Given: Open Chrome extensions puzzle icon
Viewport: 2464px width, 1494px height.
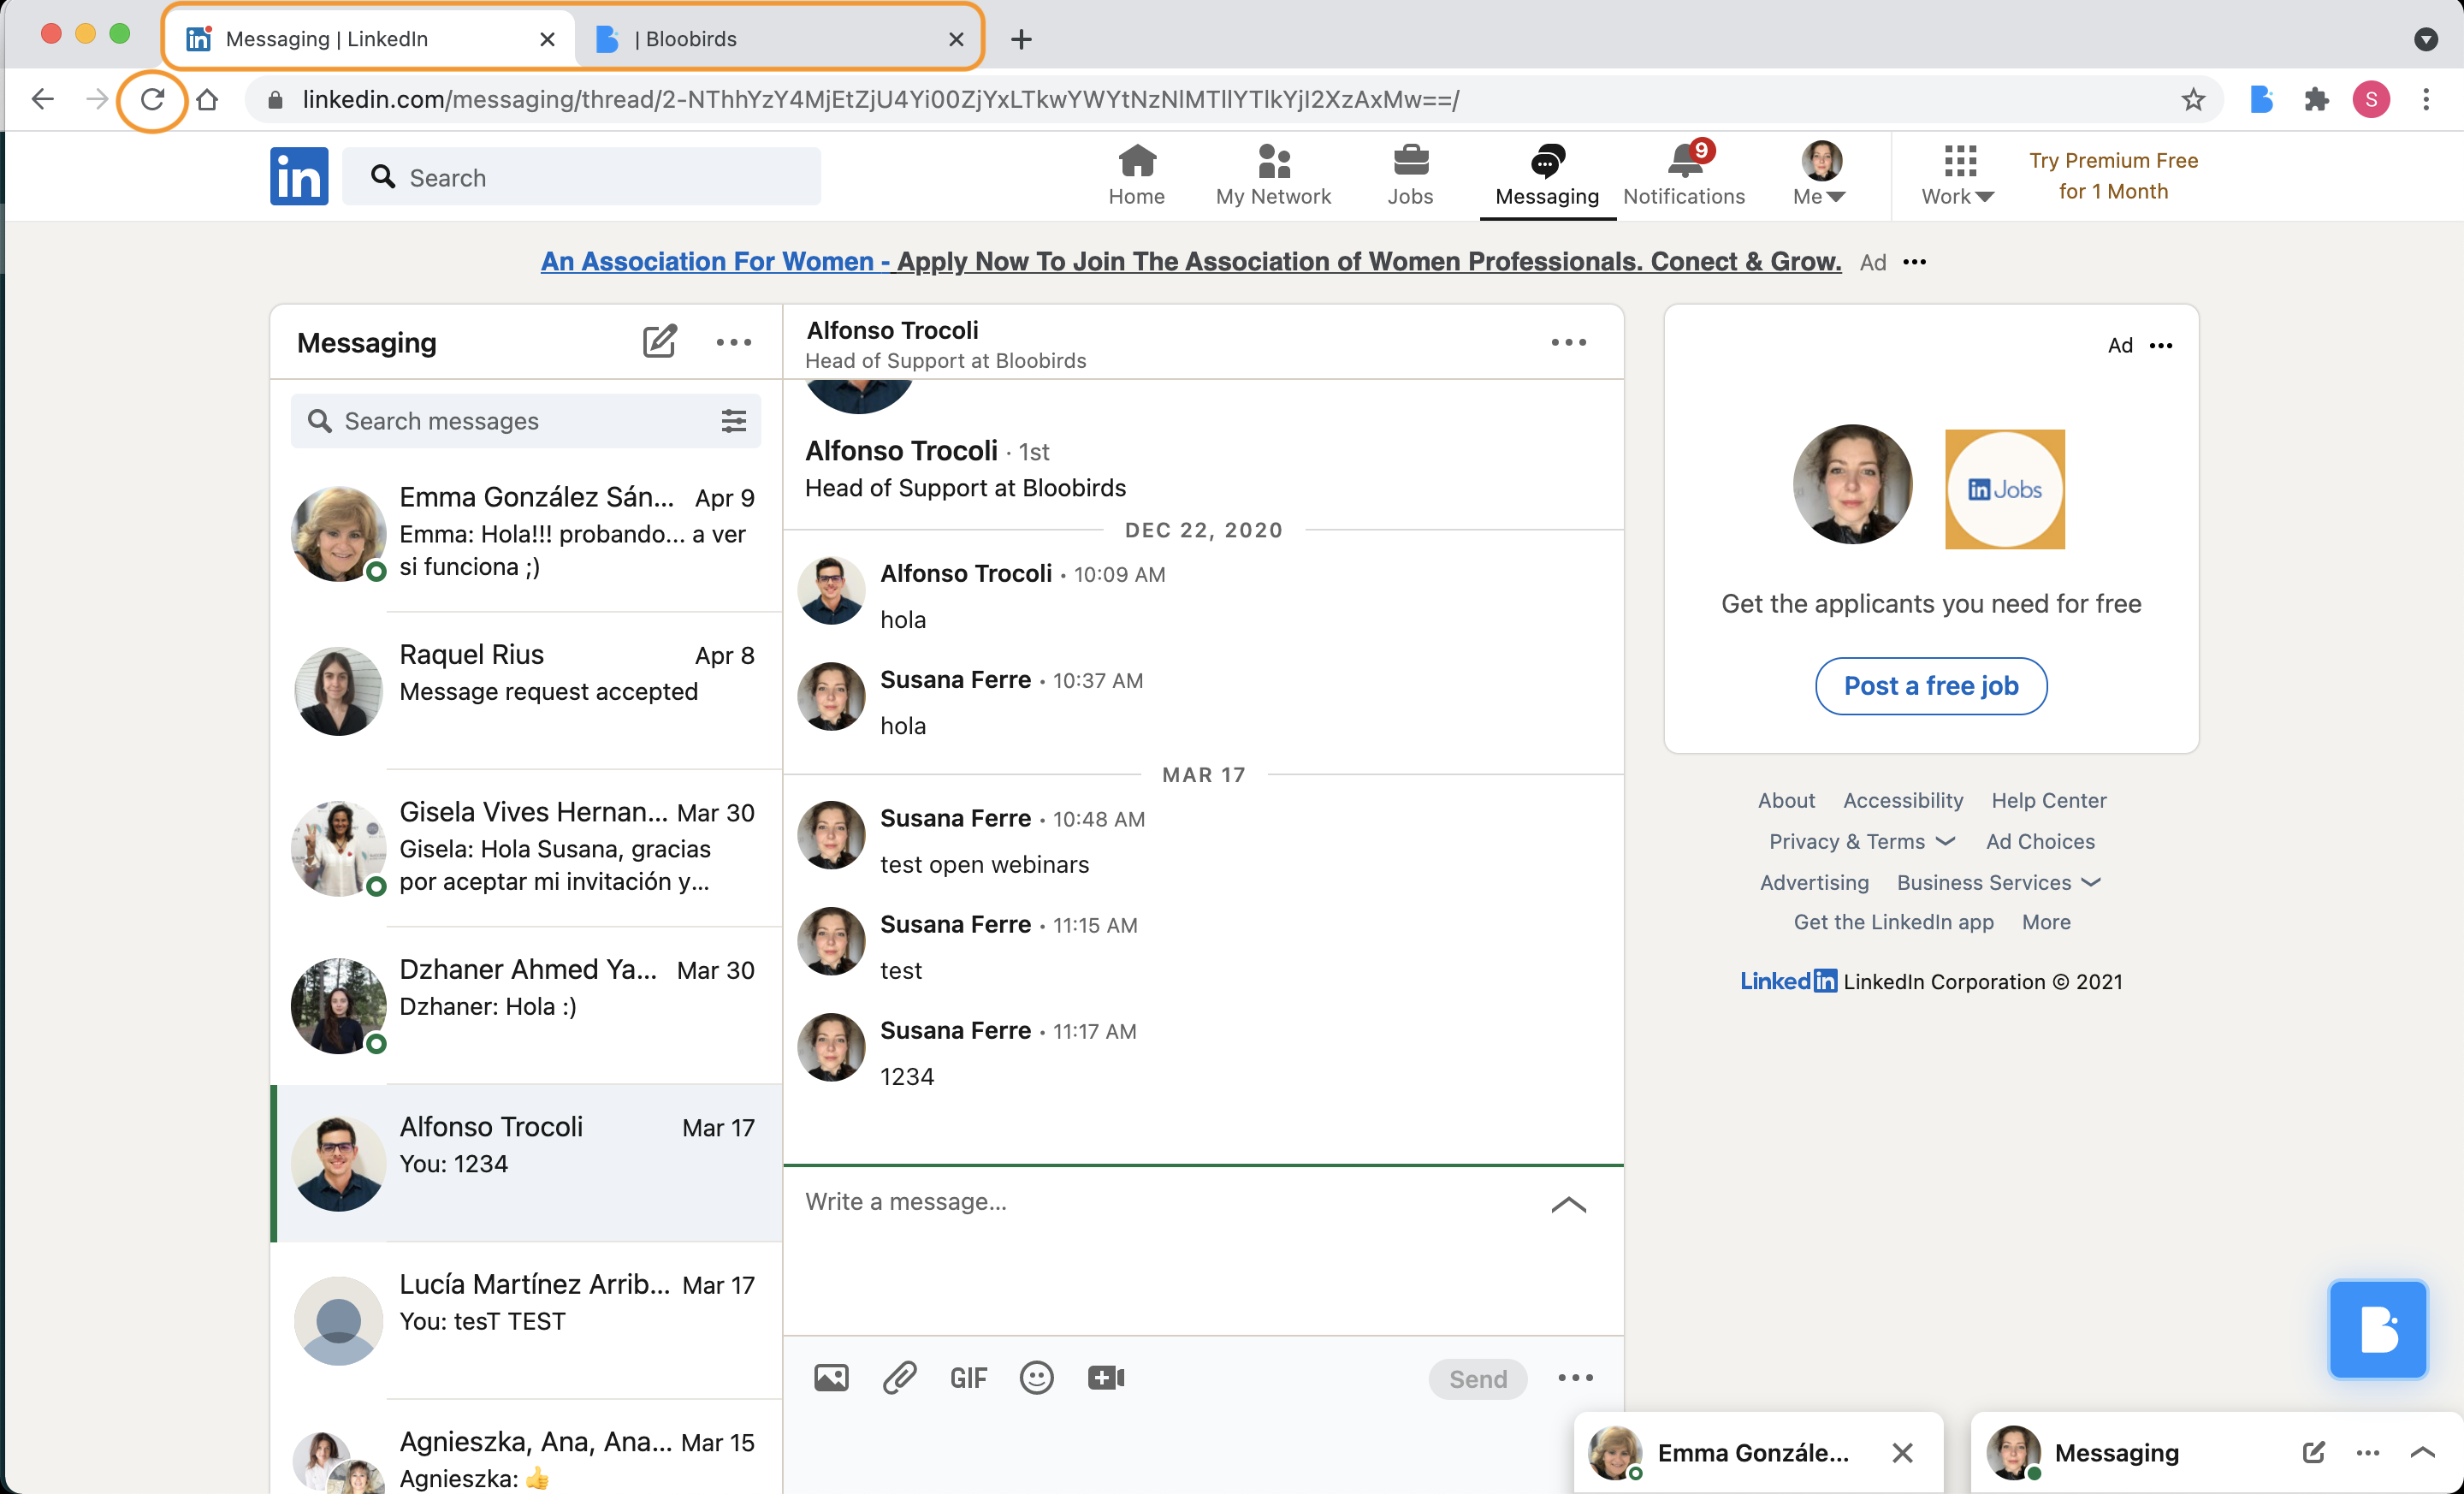Looking at the screenshot, I should pyautogui.click(x=2316, y=99).
